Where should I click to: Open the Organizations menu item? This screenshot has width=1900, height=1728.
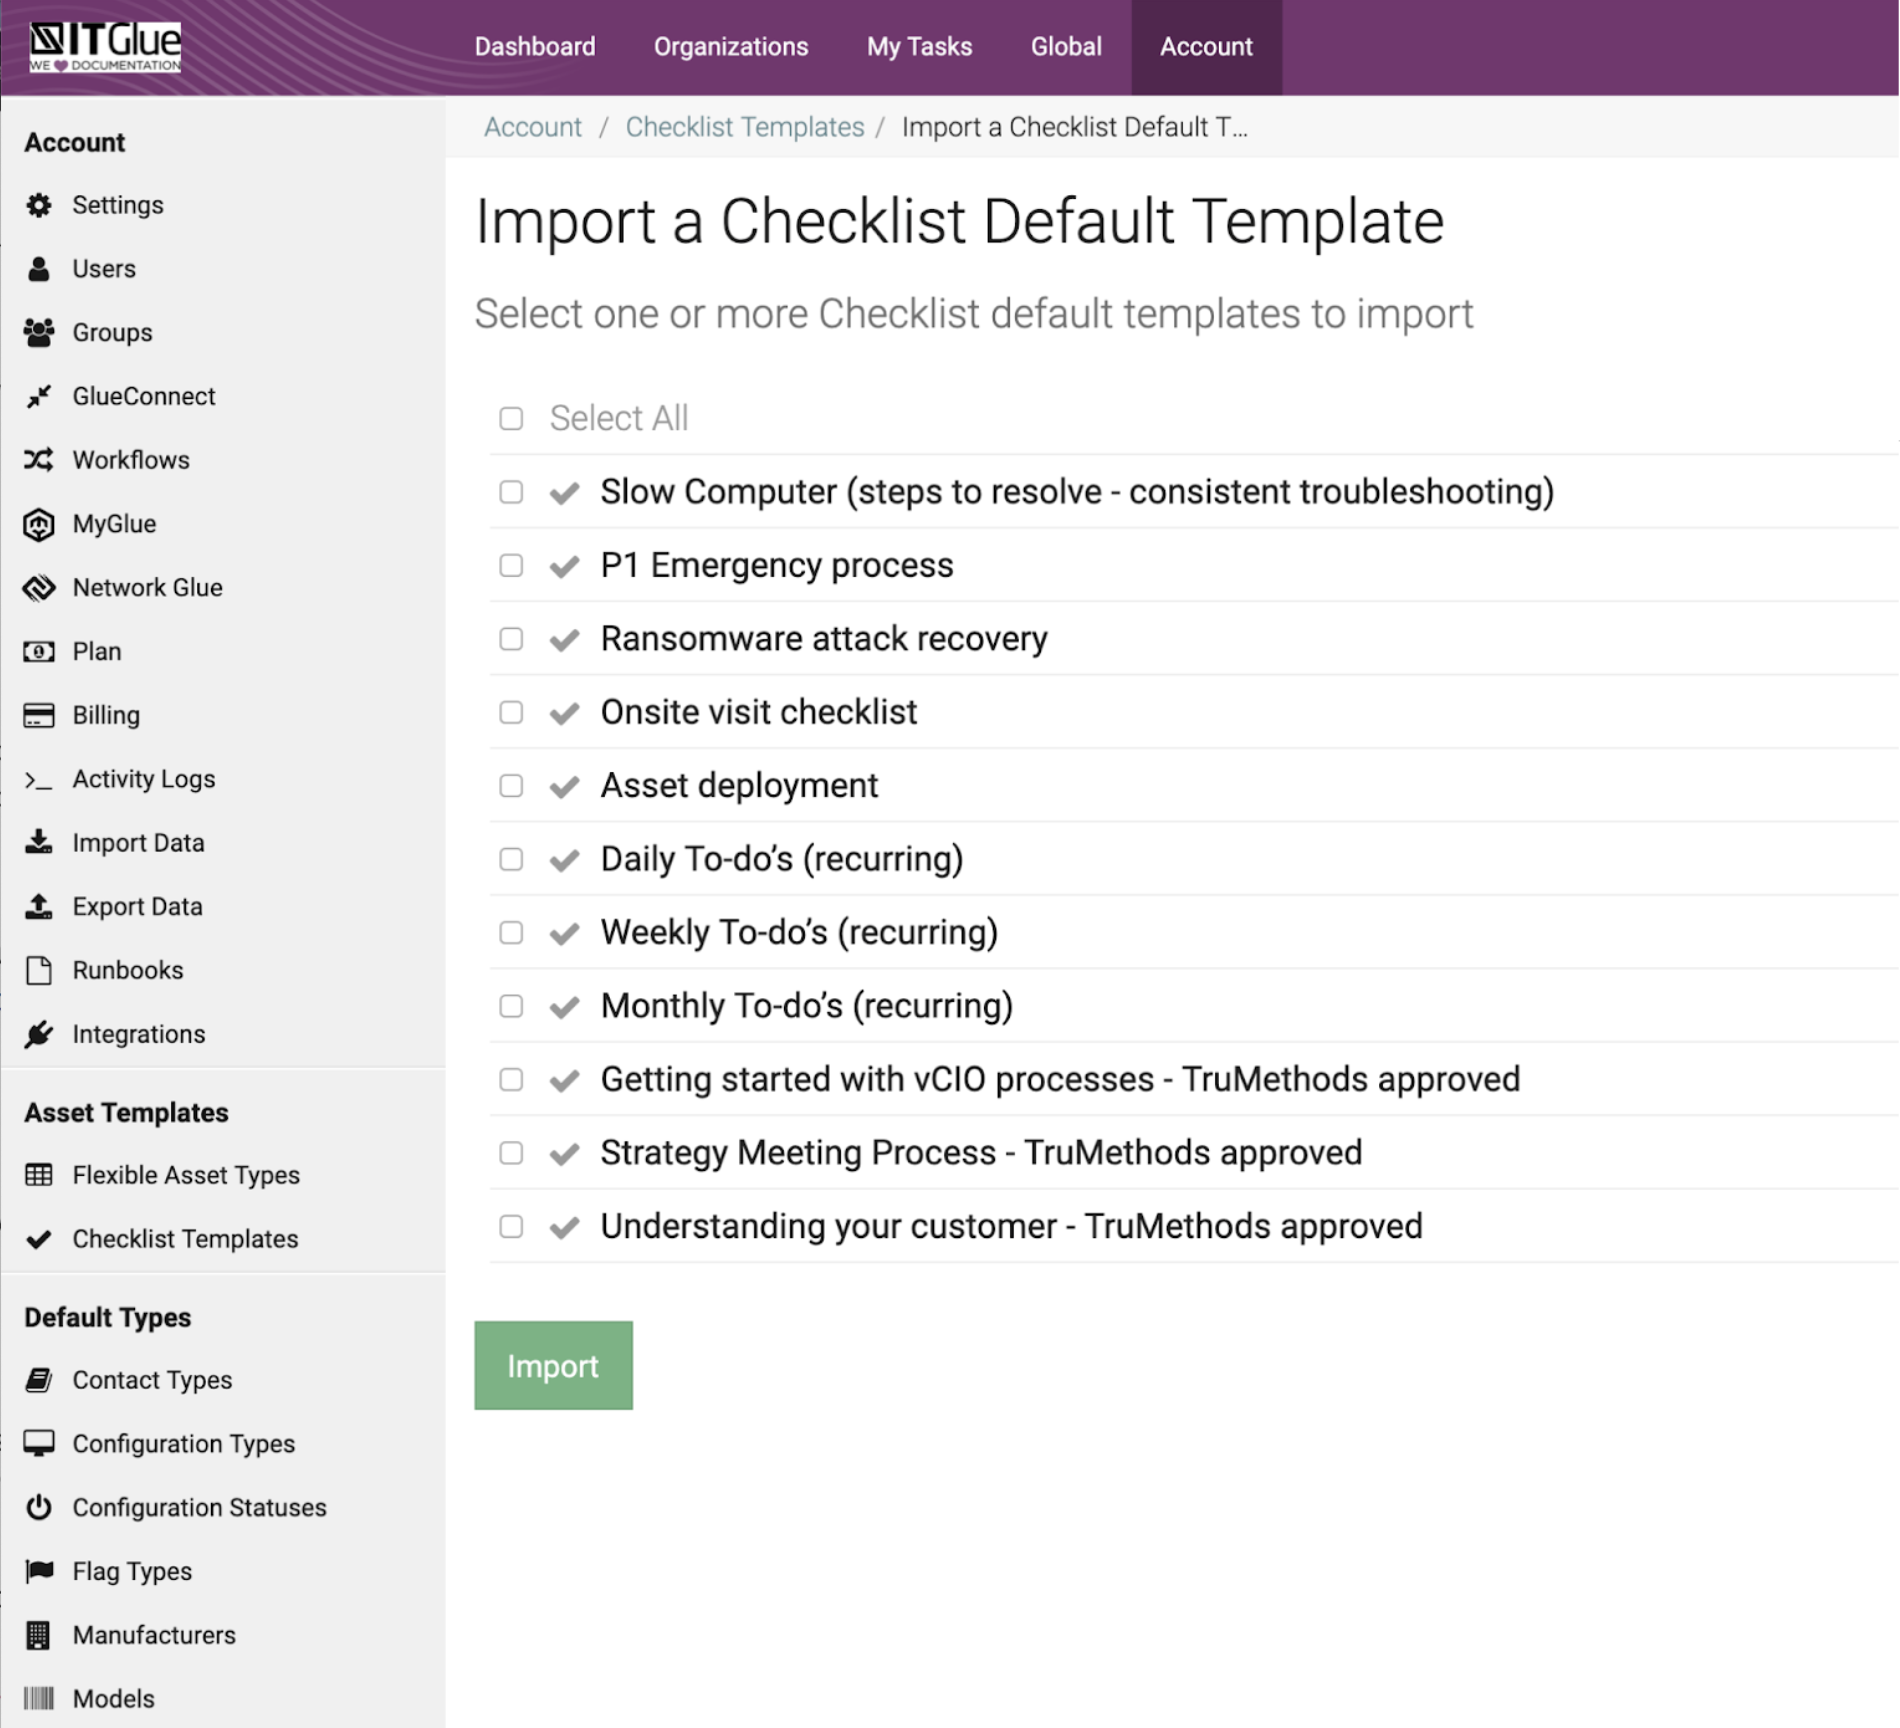tap(731, 46)
